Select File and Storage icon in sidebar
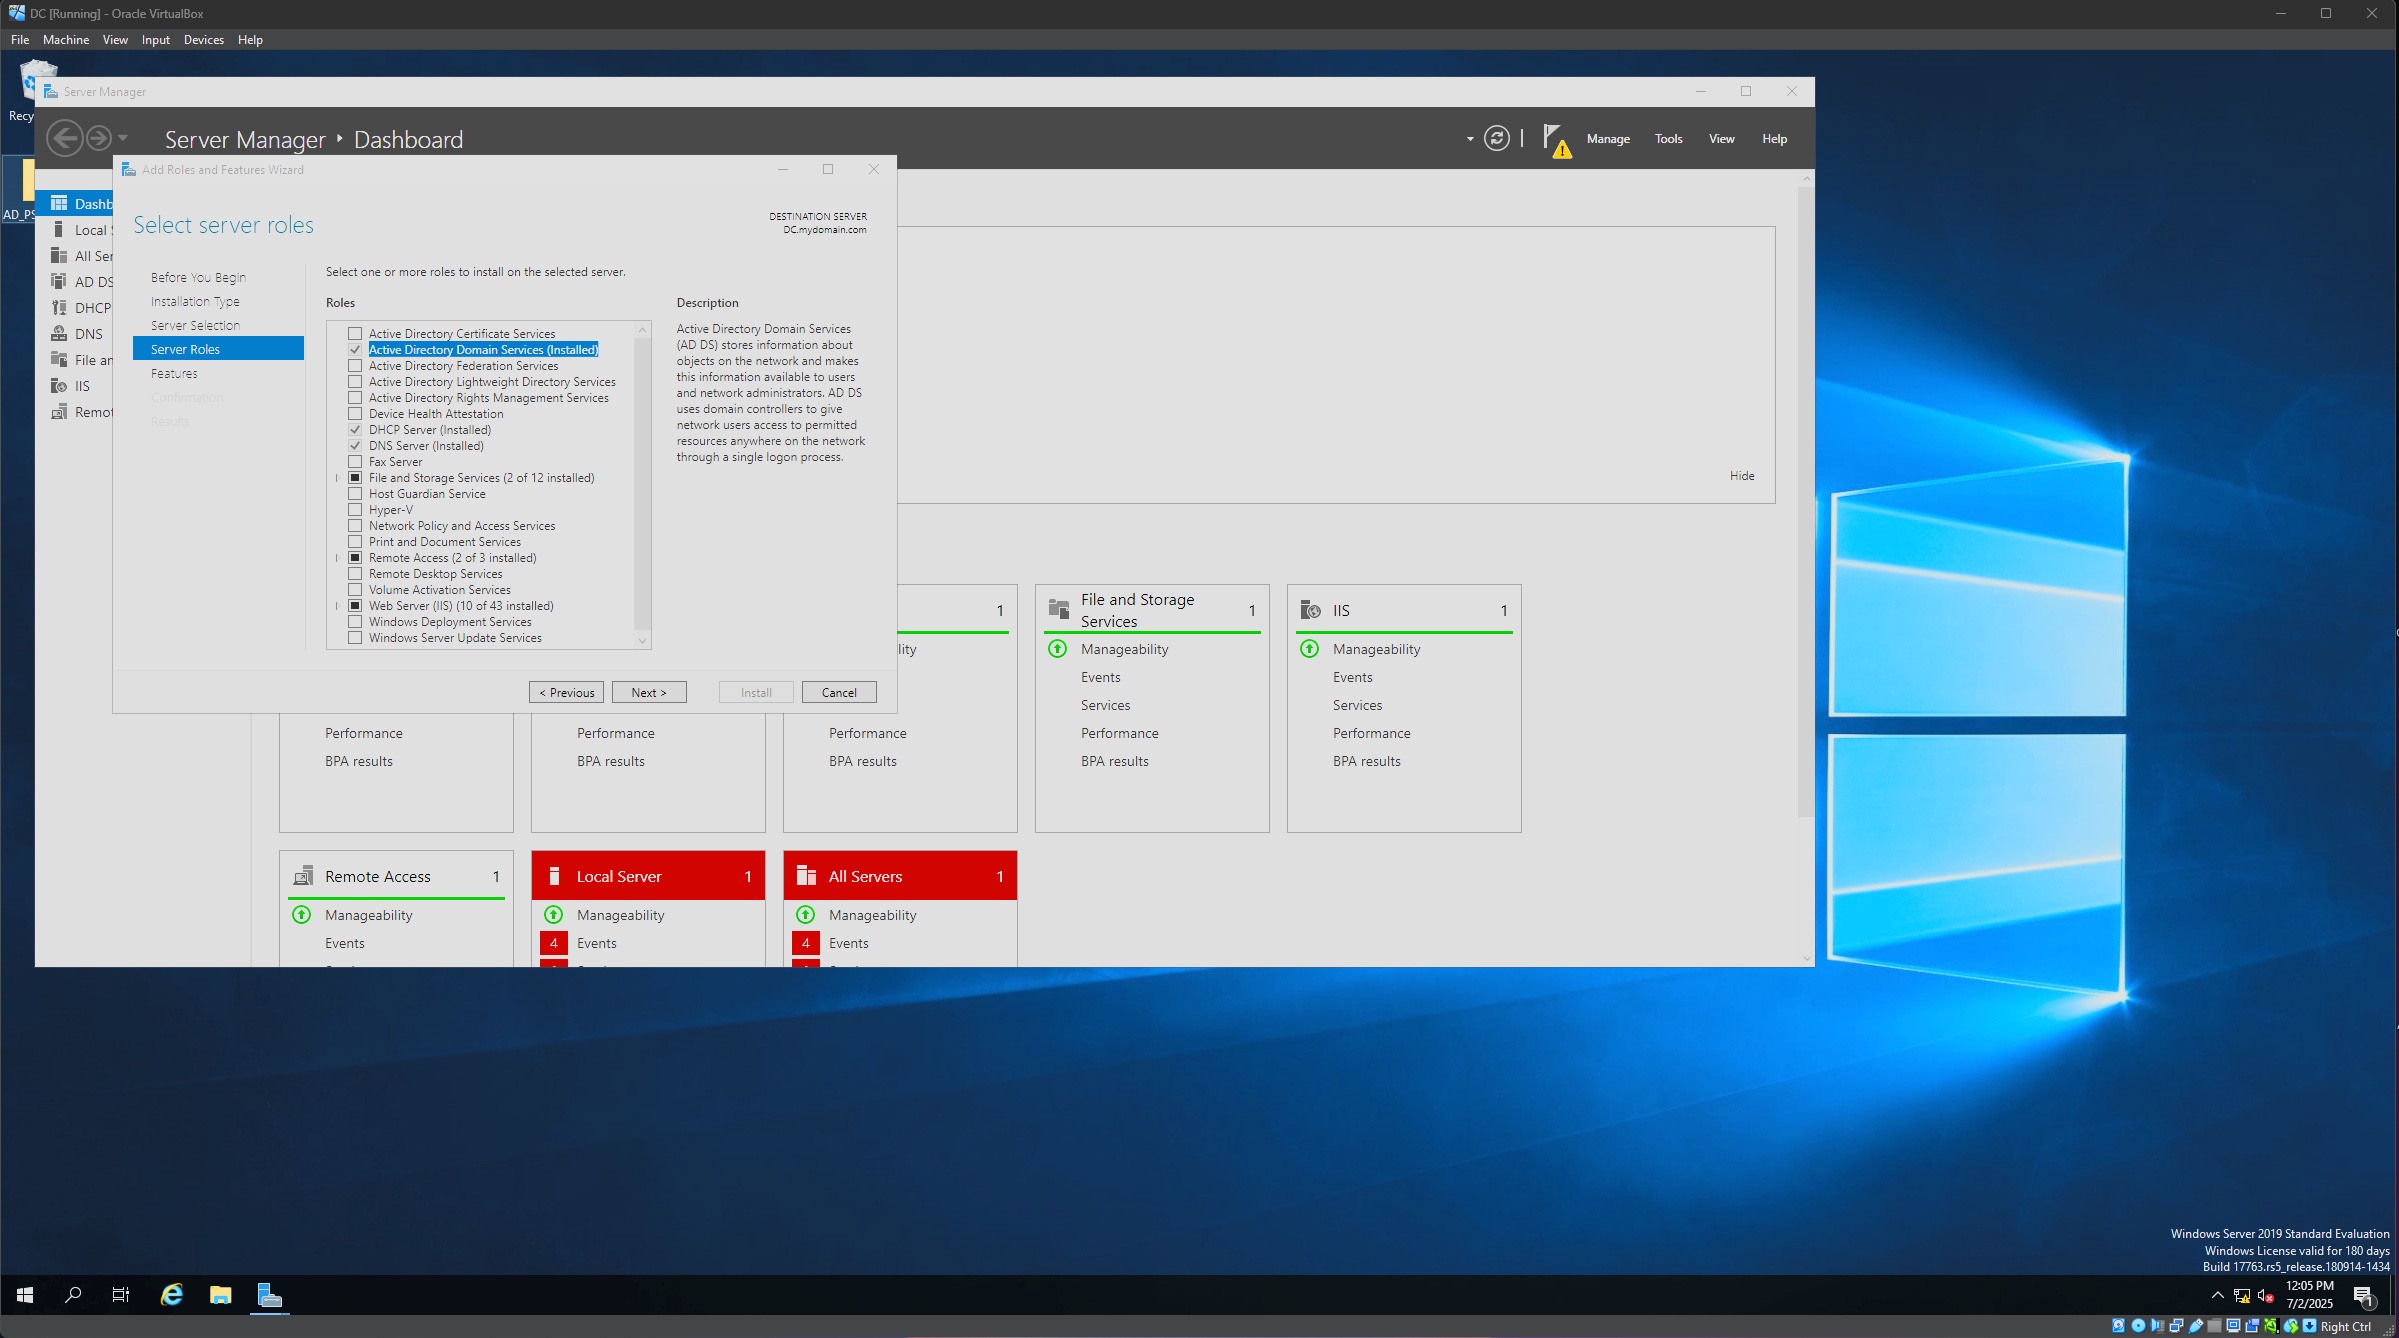Image resolution: width=2399 pixels, height=1338 pixels. pos(59,359)
